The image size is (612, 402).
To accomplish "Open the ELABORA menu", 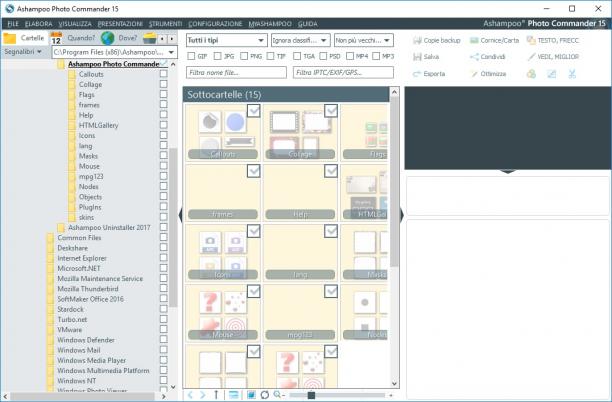I will [x=38, y=24].
